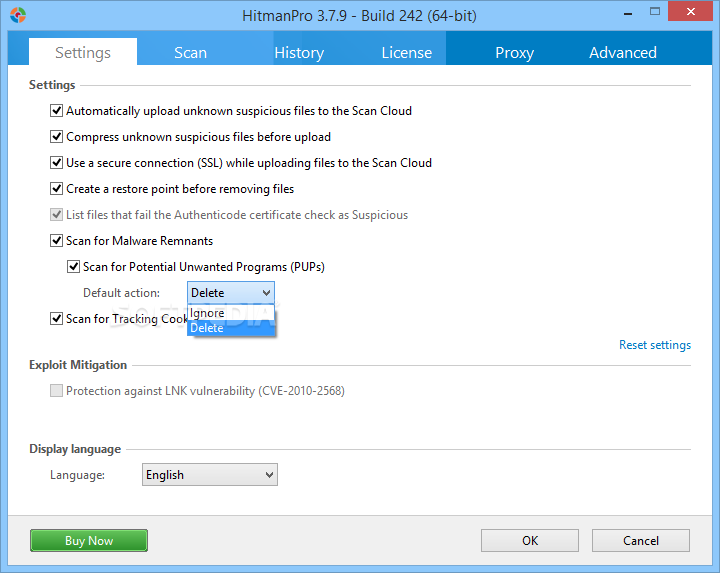The width and height of the screenshot is (720, 573).
Task: Uncheck Scan for Tracking Cookies
Action: 56,319
